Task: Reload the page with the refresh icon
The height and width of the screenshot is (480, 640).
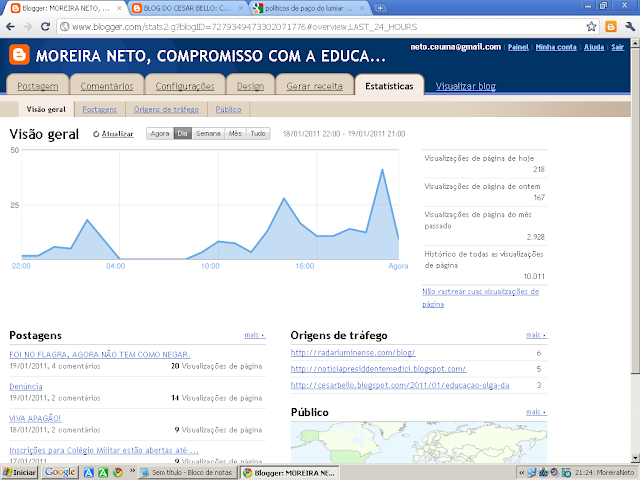Action: click(45, 27)
